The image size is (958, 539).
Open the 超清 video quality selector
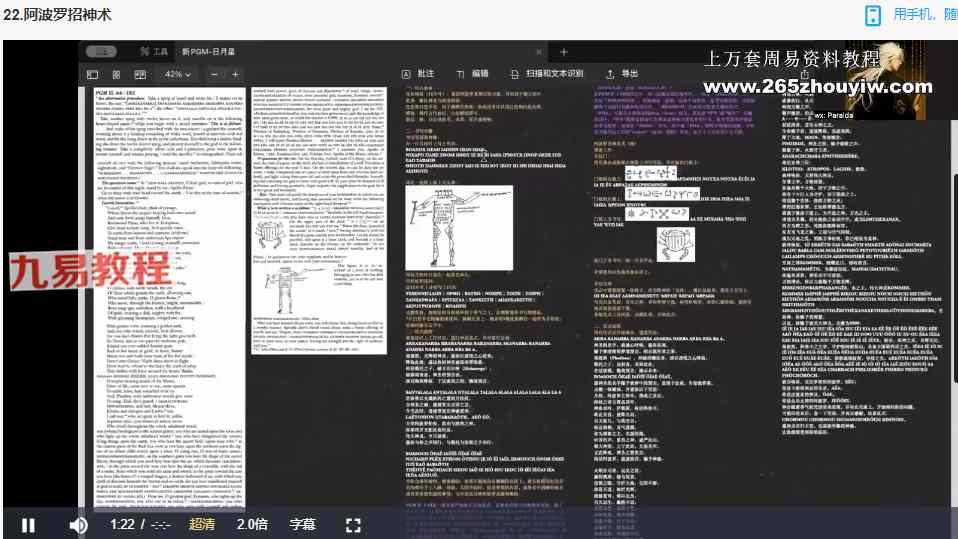point(202,524)
